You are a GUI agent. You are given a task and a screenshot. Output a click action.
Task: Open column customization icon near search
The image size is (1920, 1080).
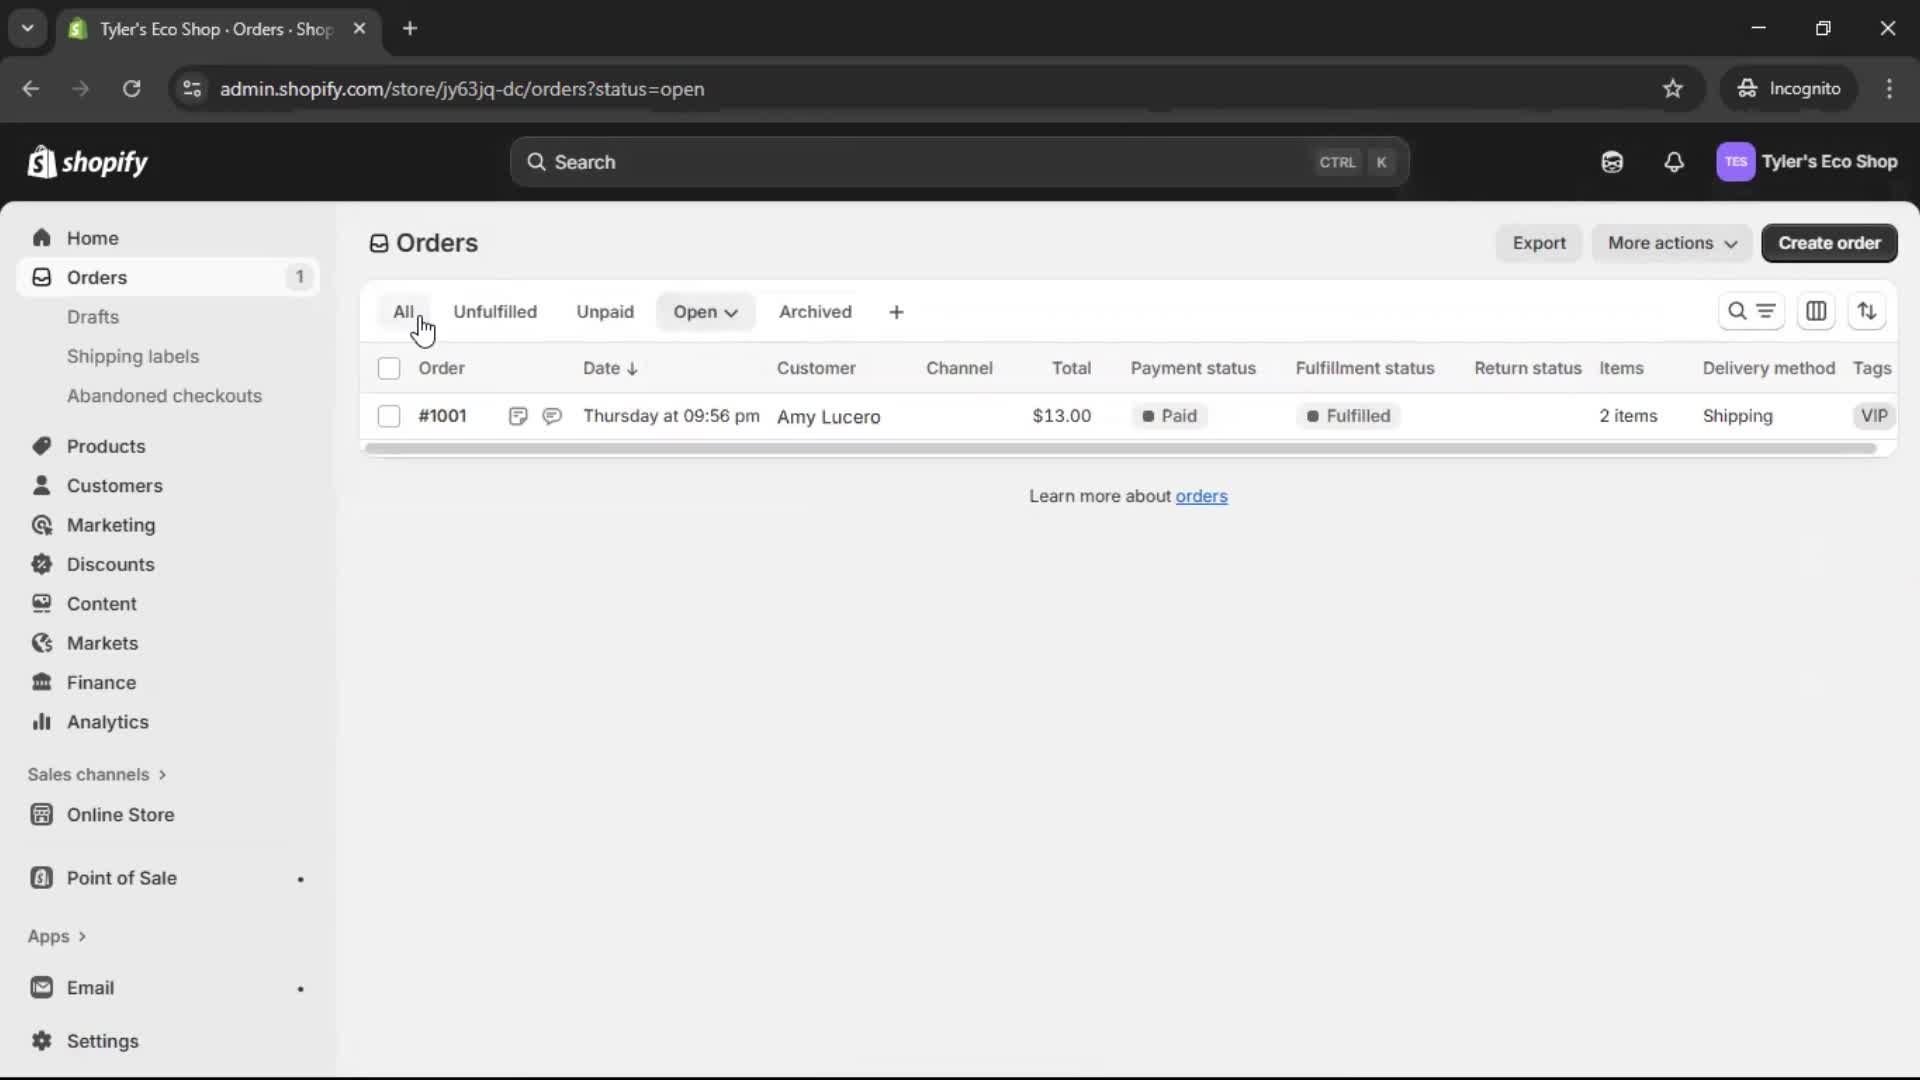point(1817,311)
